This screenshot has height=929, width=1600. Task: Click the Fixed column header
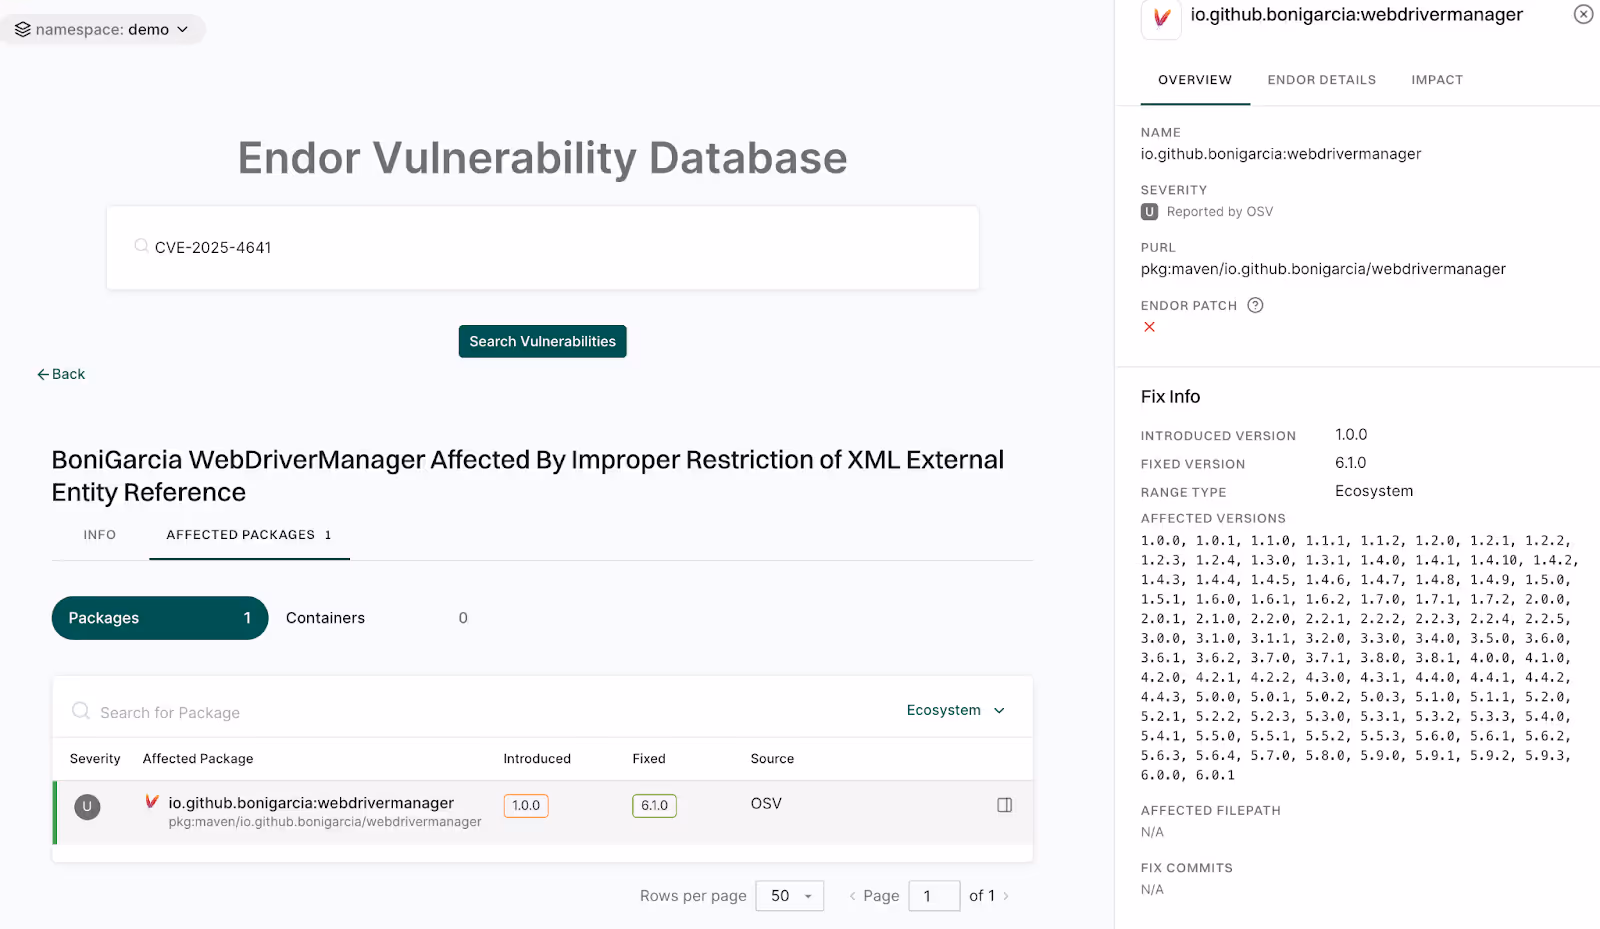[649, 759]
